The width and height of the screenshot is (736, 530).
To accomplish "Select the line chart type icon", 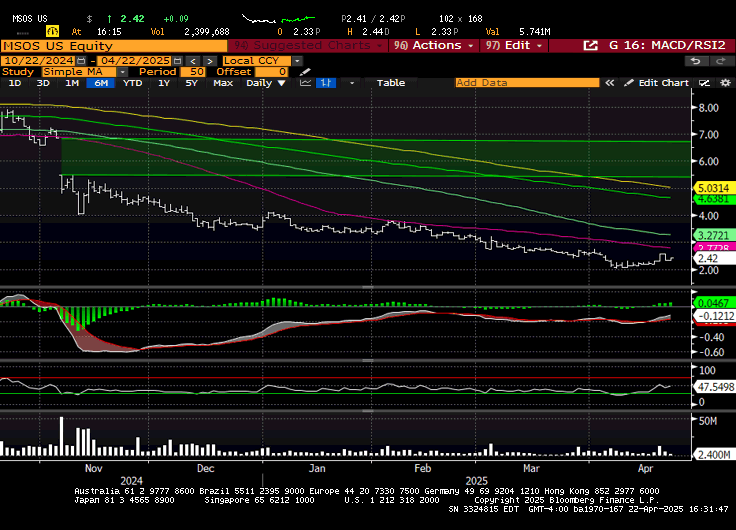I will tap(306, 83).
